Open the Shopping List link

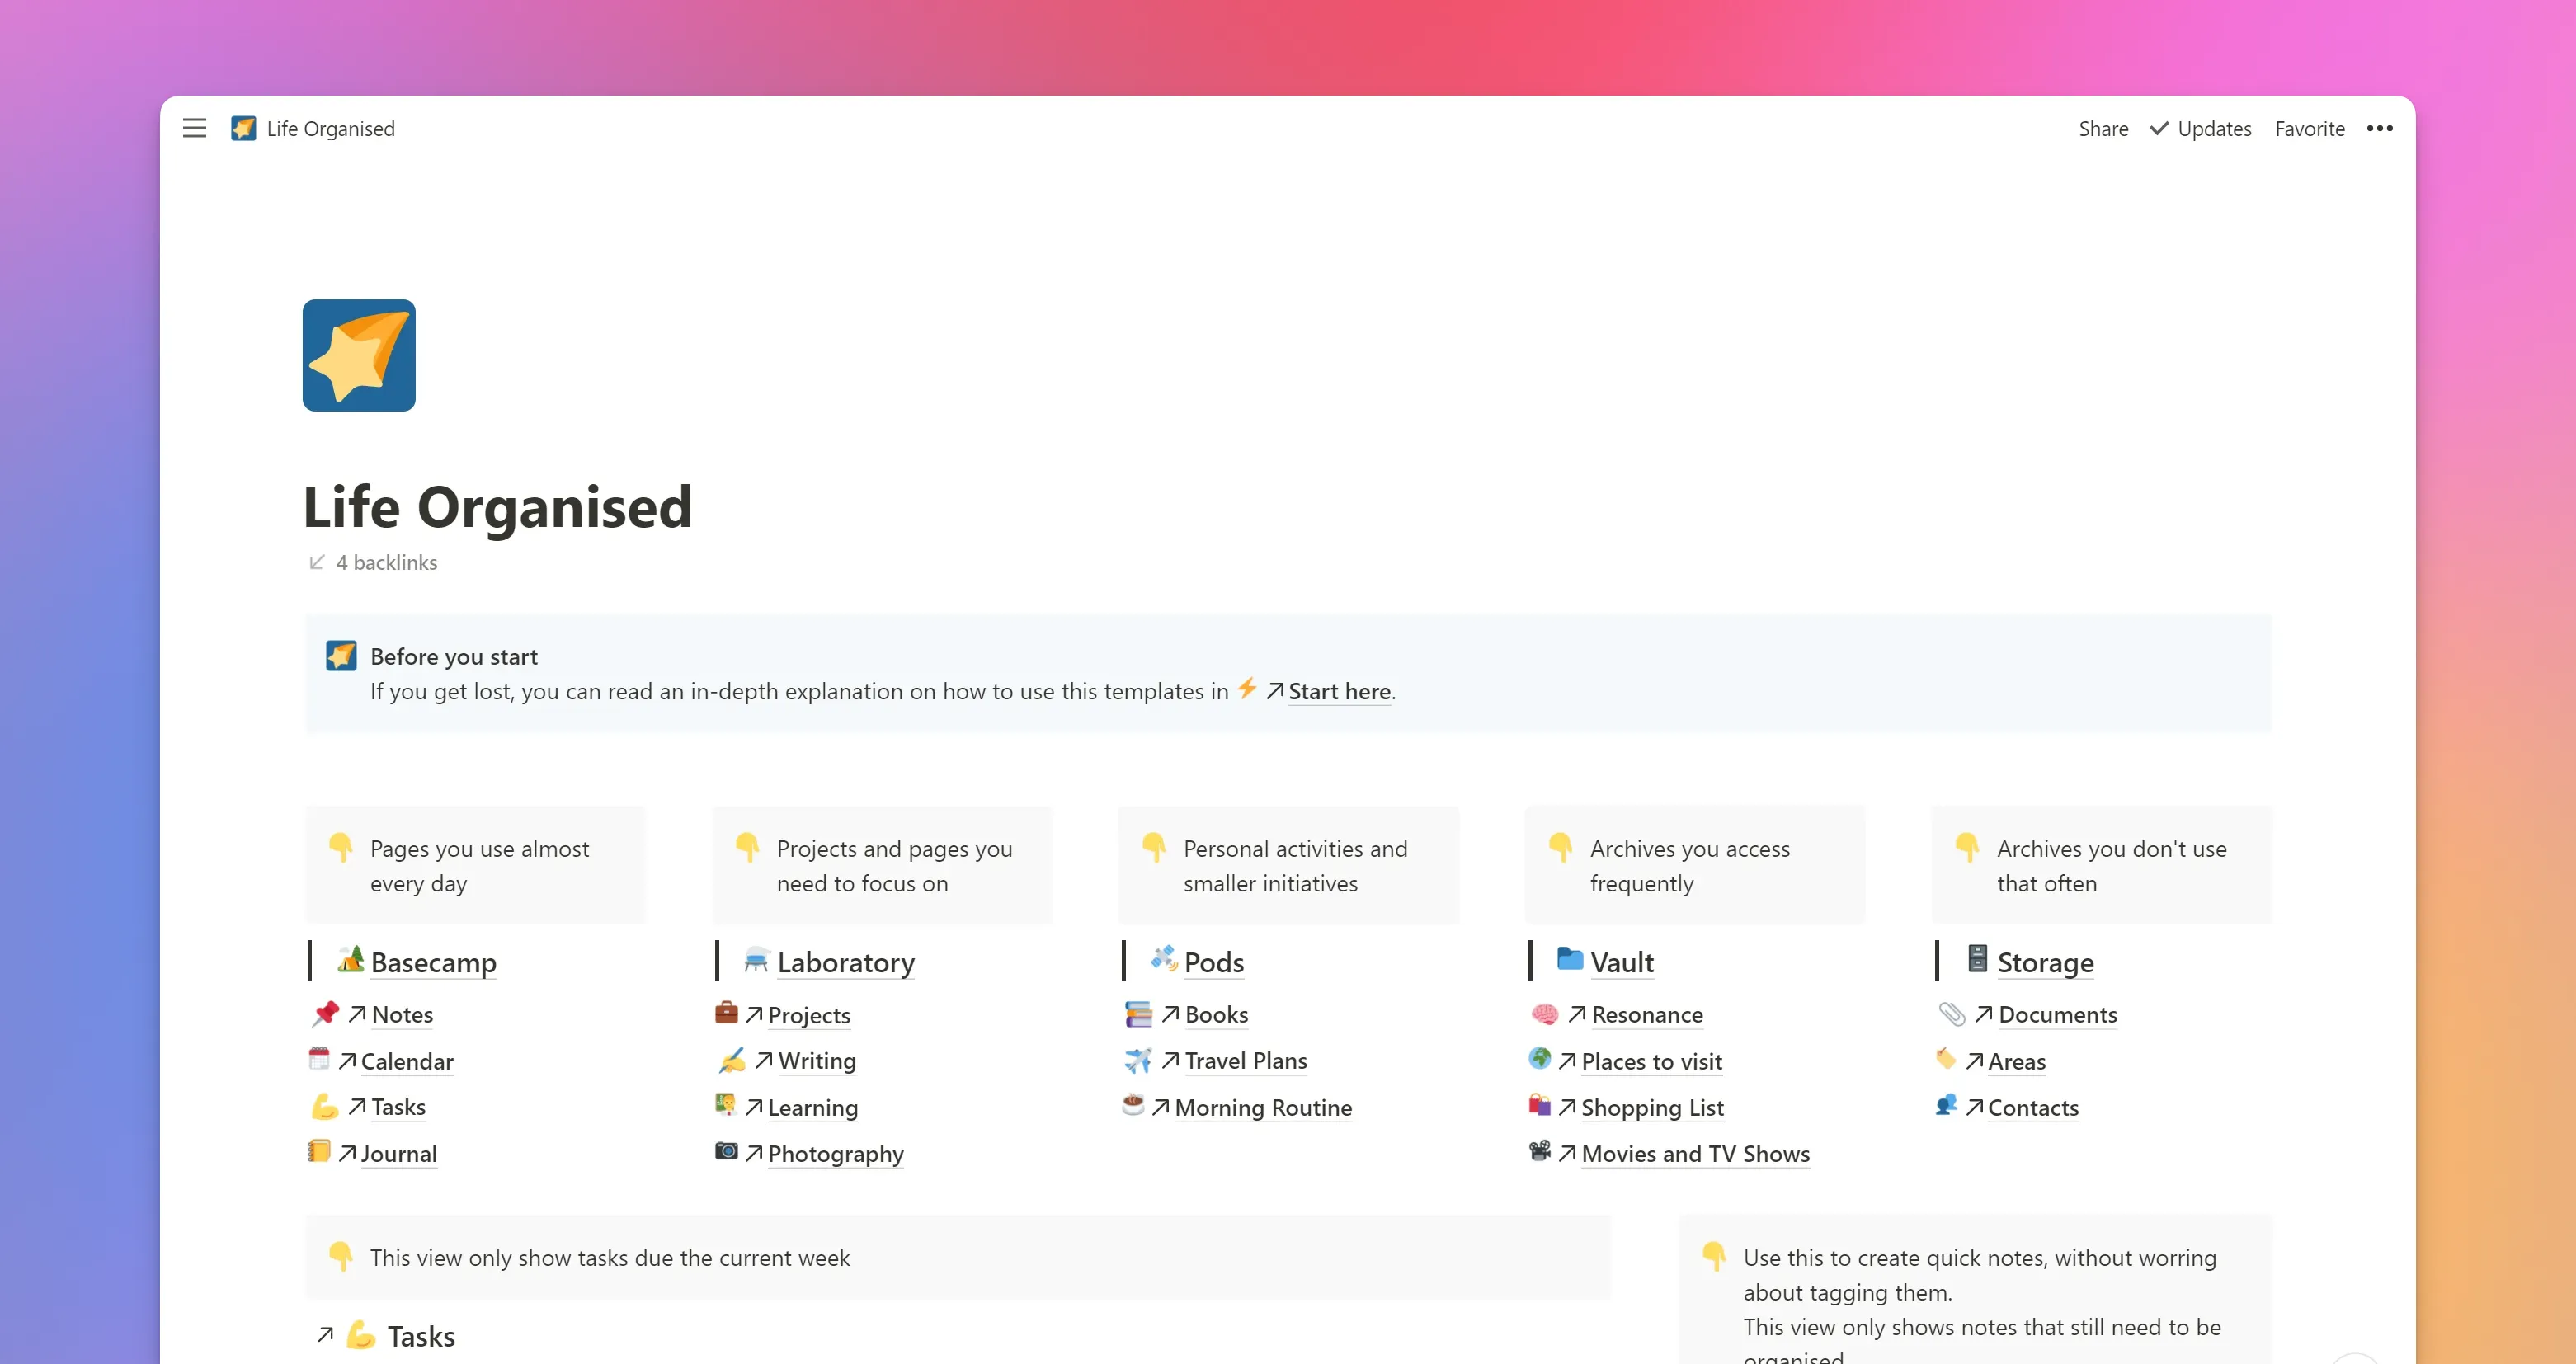click(1653, 1108)
